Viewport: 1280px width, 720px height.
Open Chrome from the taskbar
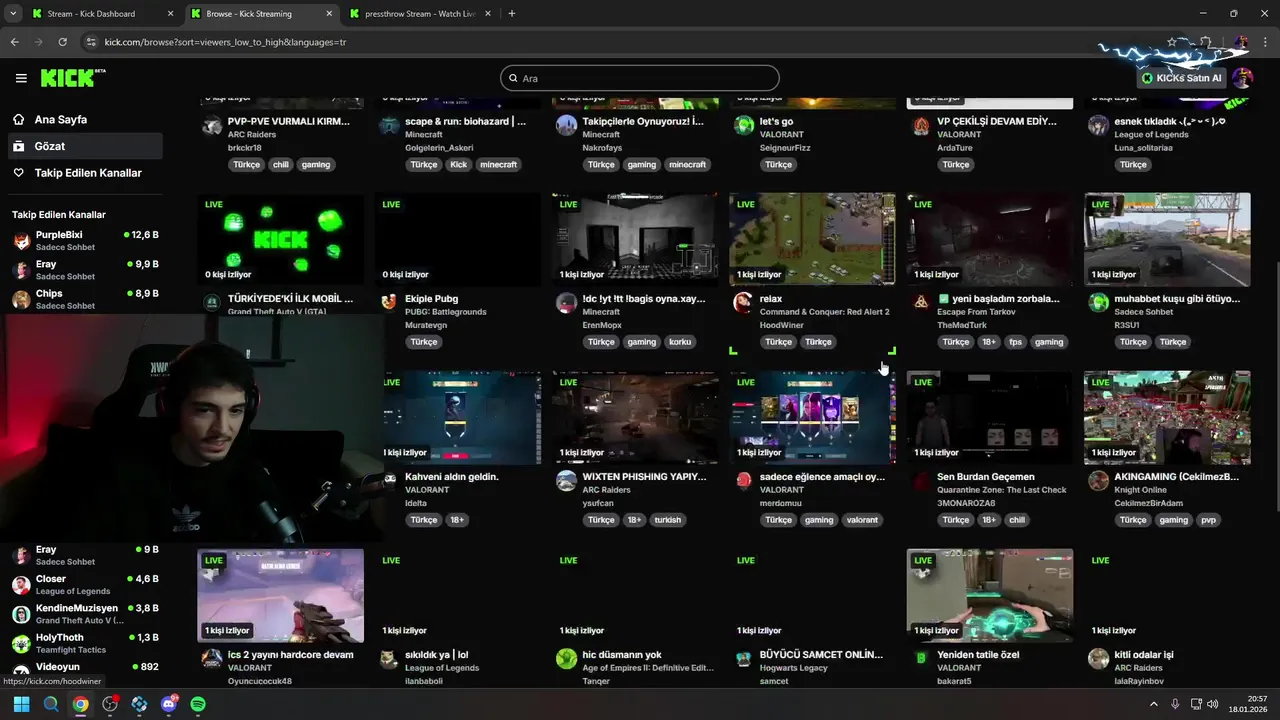pyautogui.click(x=80, y=704)
